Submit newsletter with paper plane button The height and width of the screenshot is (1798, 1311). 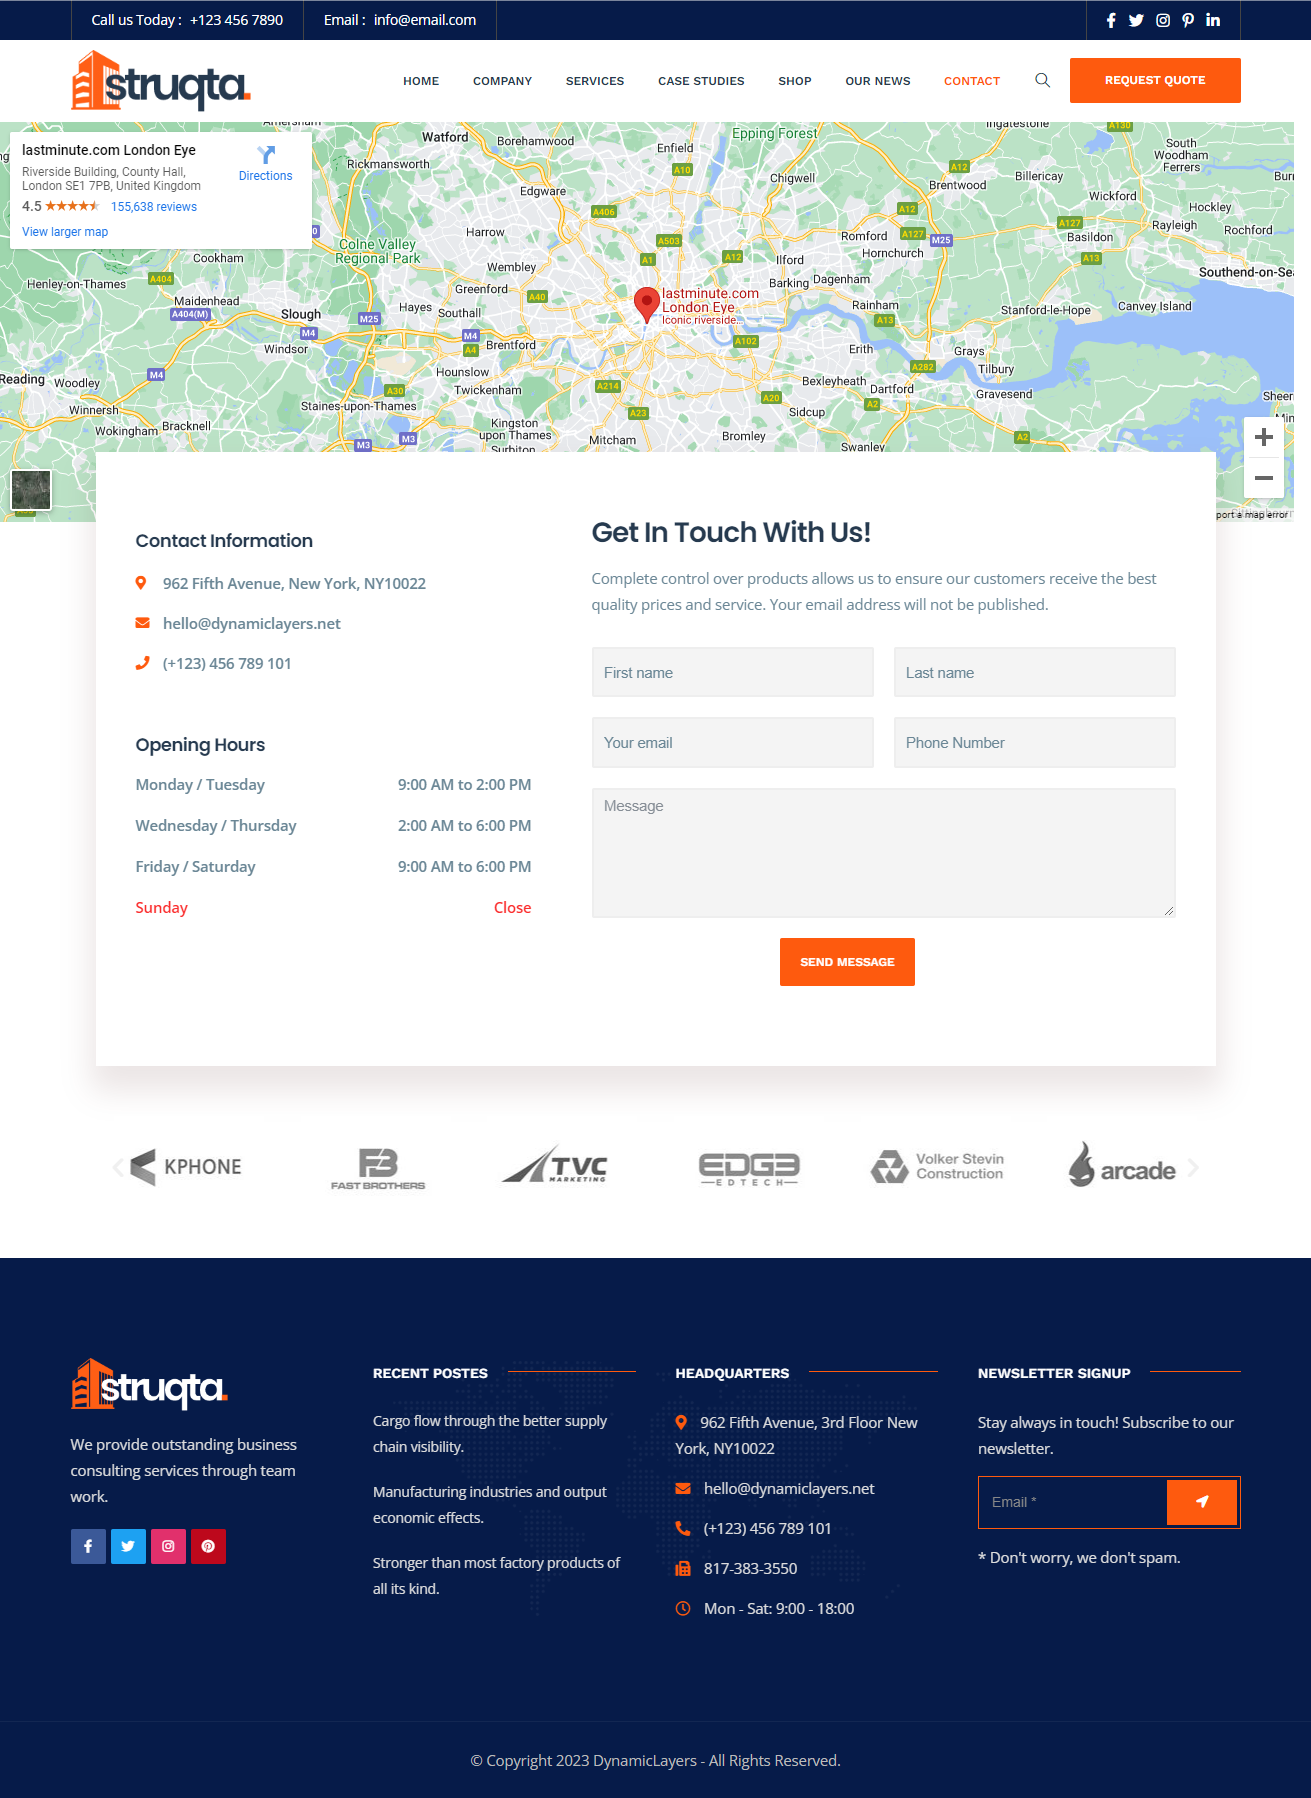click(1202, 1502)
